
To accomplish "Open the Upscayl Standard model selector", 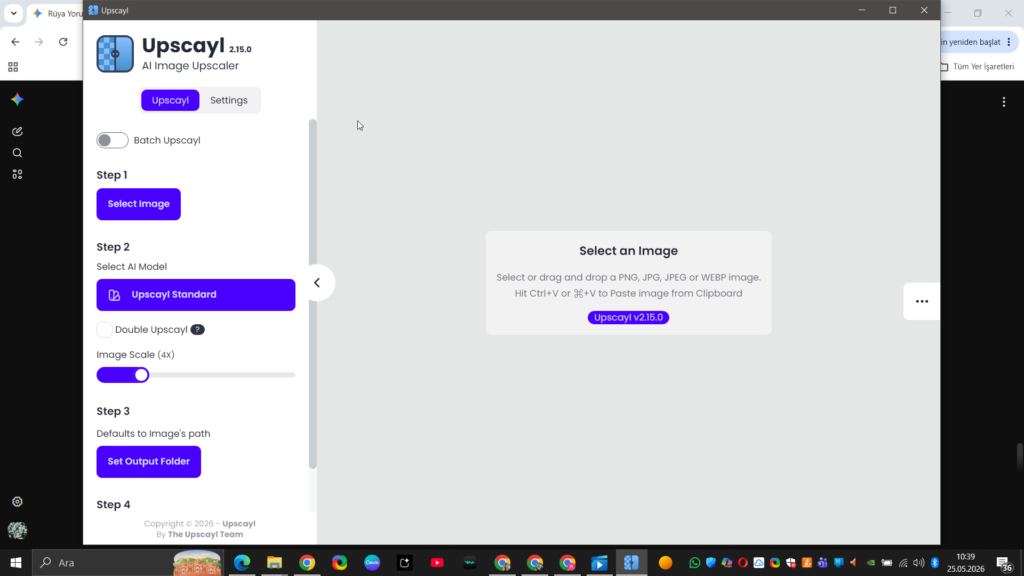I will pyautogui.click(x=196, y=295).
